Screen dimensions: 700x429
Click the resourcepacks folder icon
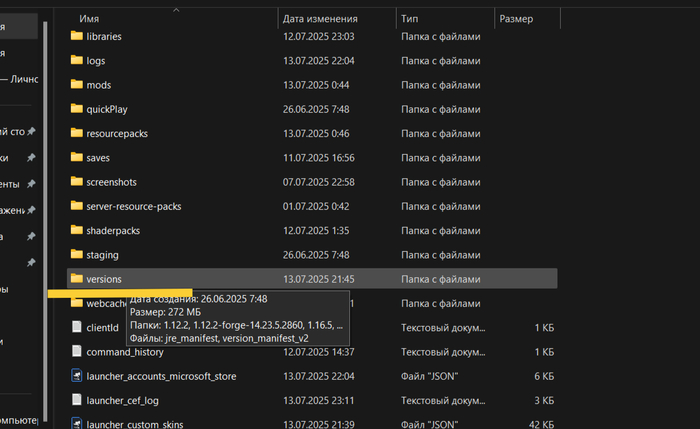coord(76,133)
